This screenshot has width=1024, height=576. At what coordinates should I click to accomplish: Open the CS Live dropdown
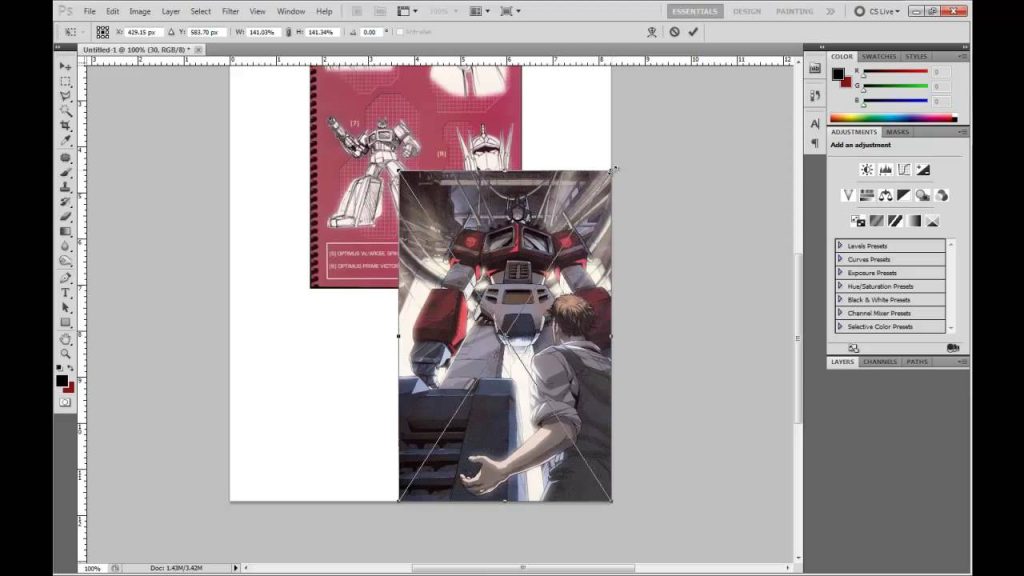tap(878, 11)
